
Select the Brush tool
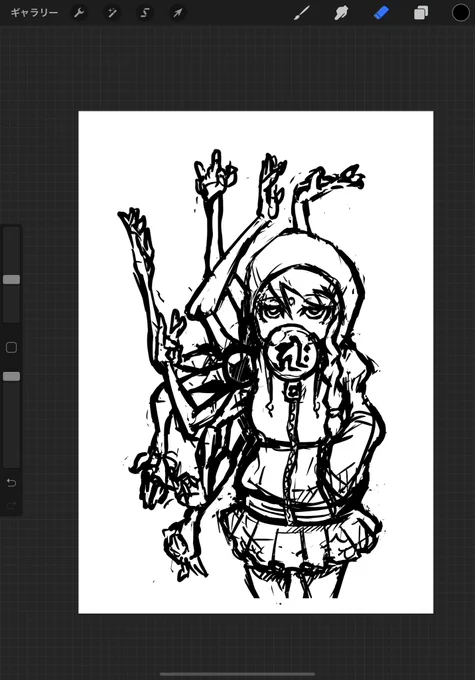(302, 13)
